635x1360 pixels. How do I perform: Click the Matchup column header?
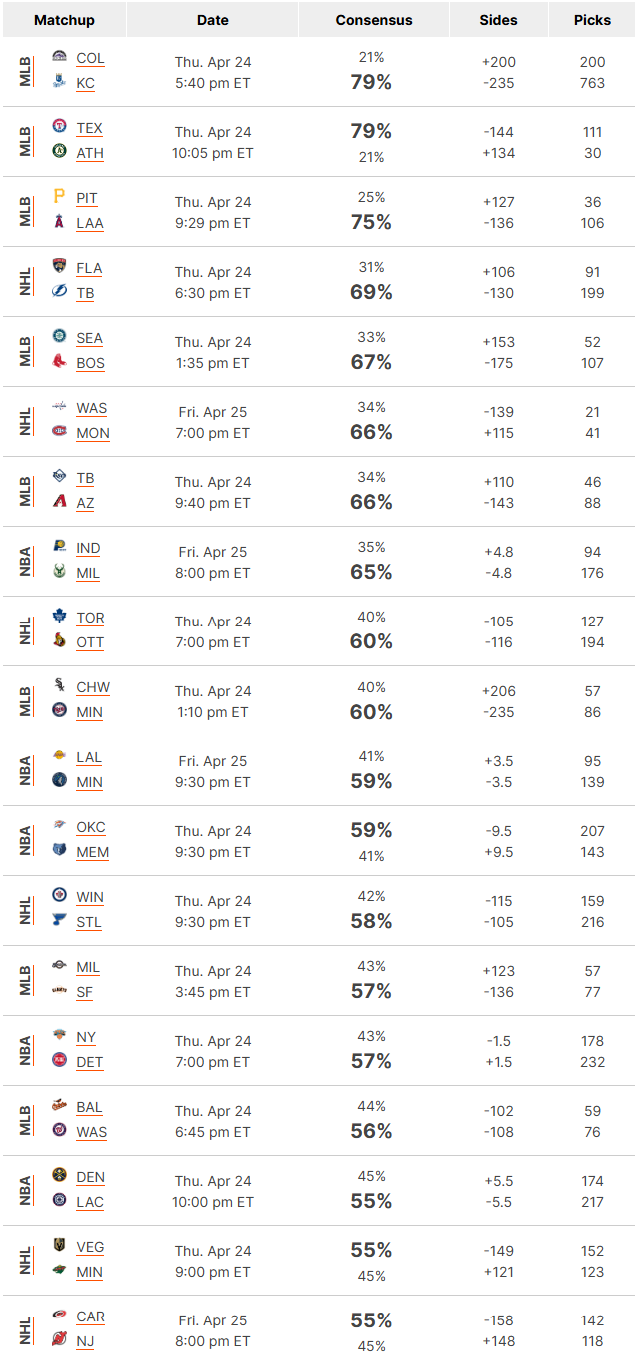coord(64,20)
